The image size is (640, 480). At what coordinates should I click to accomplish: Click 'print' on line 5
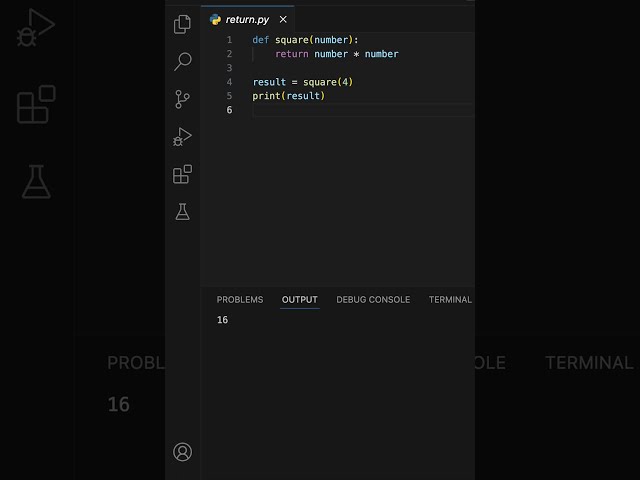pos(266,96)
